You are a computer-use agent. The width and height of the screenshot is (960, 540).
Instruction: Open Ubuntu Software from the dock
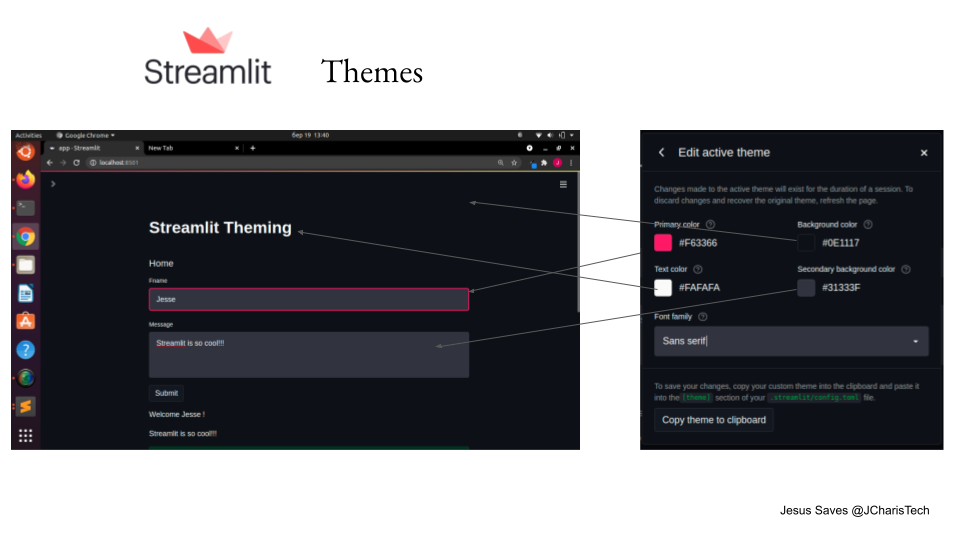click(26, 321)
